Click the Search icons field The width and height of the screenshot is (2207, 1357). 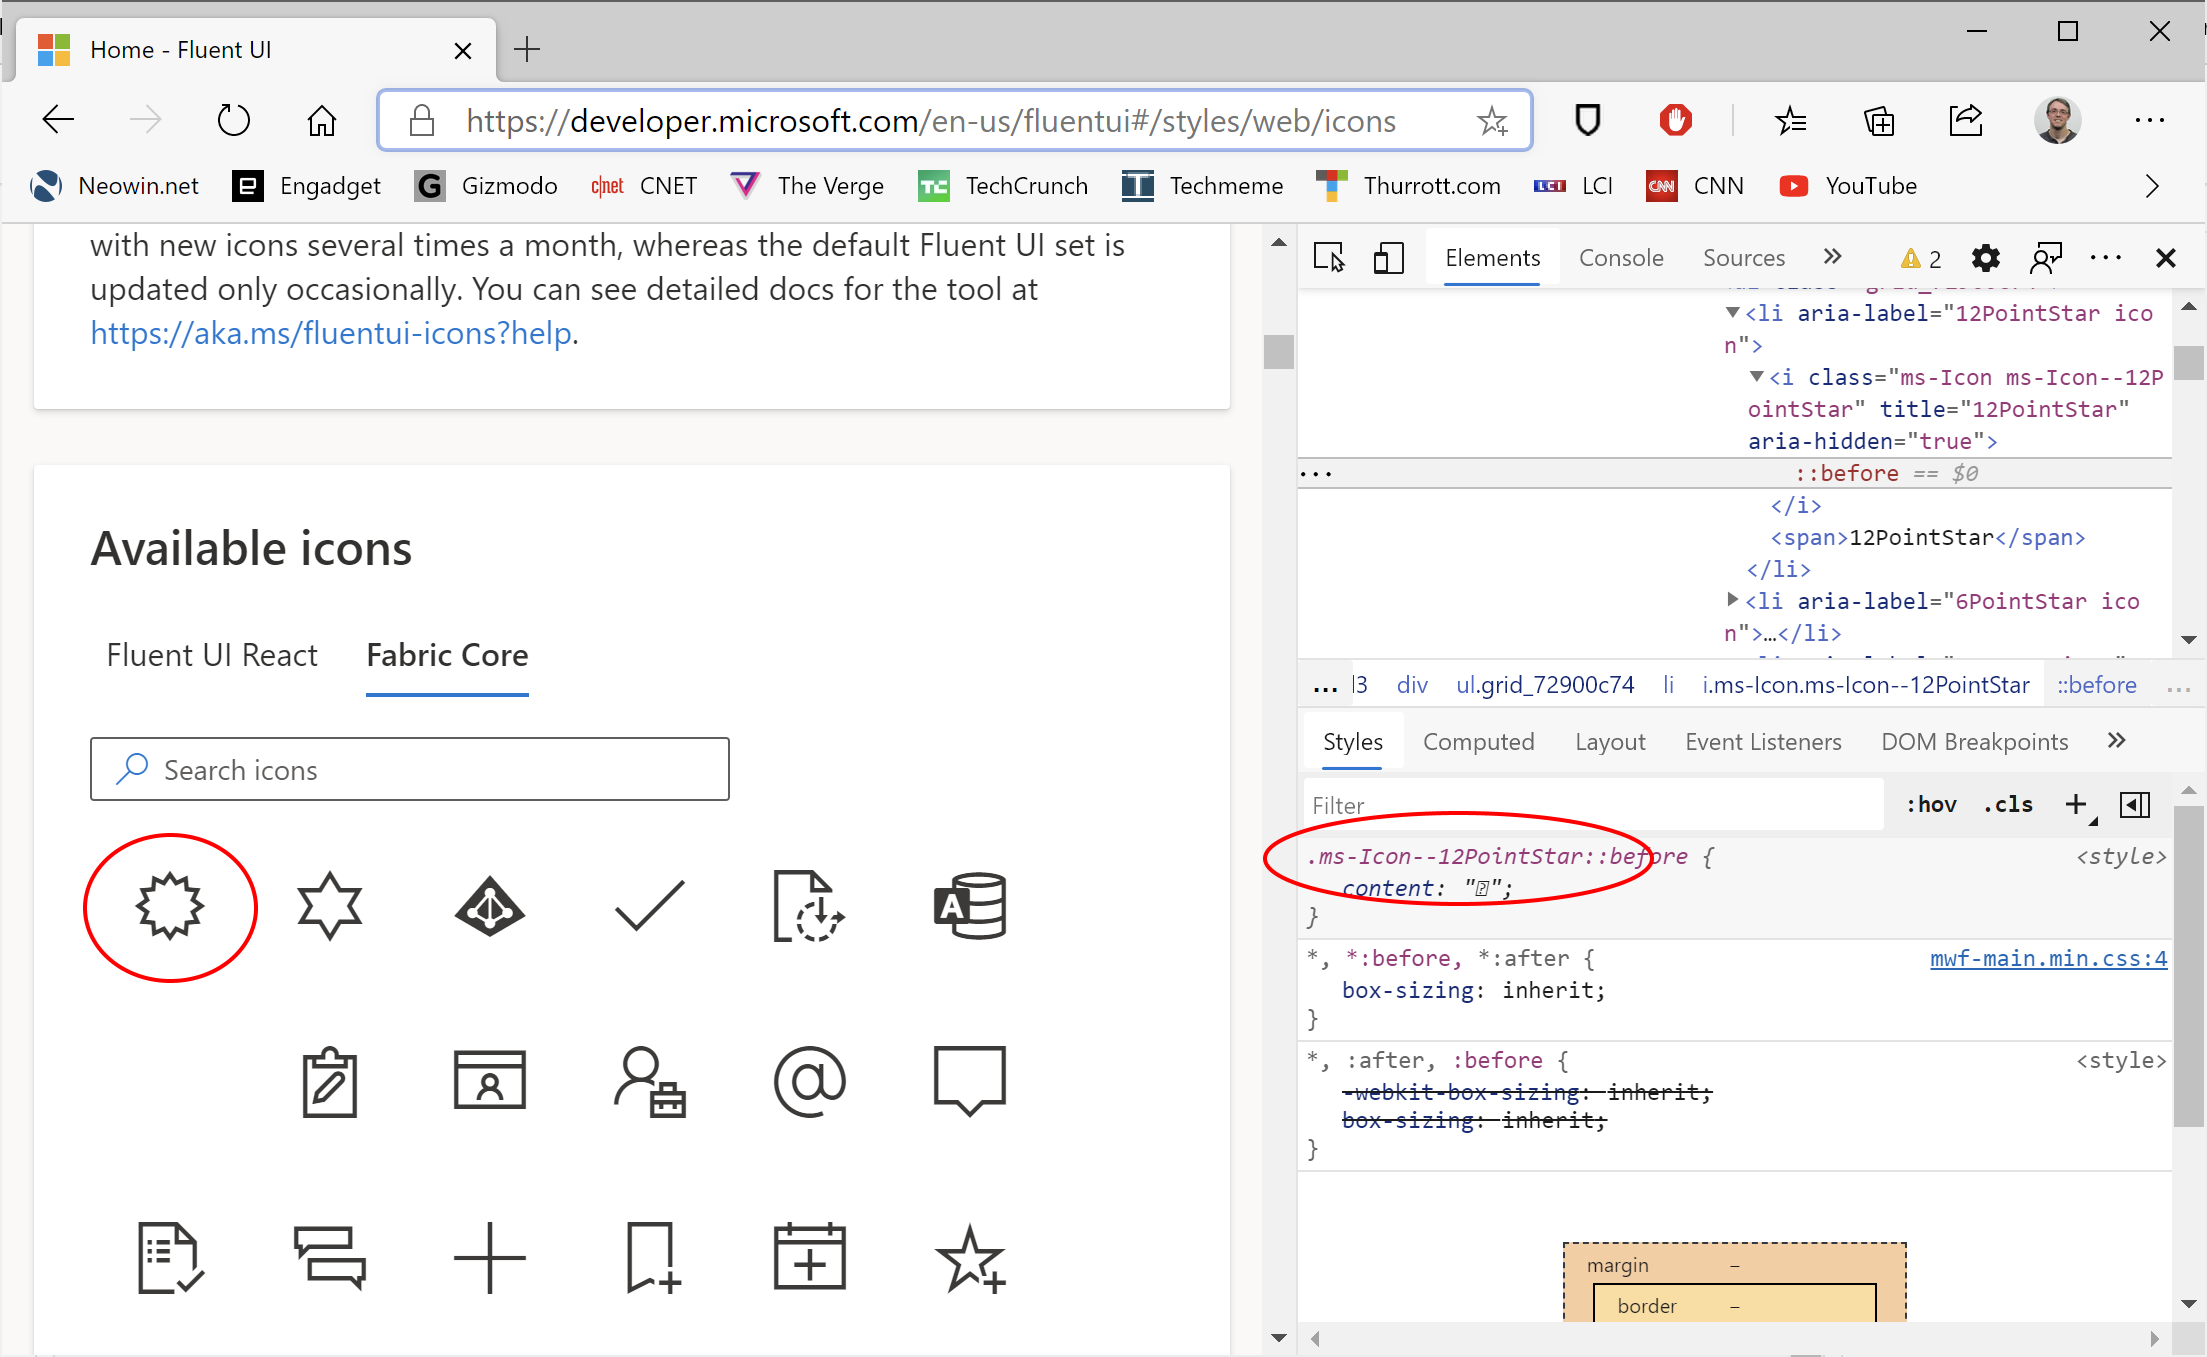(x=410, y=769)
